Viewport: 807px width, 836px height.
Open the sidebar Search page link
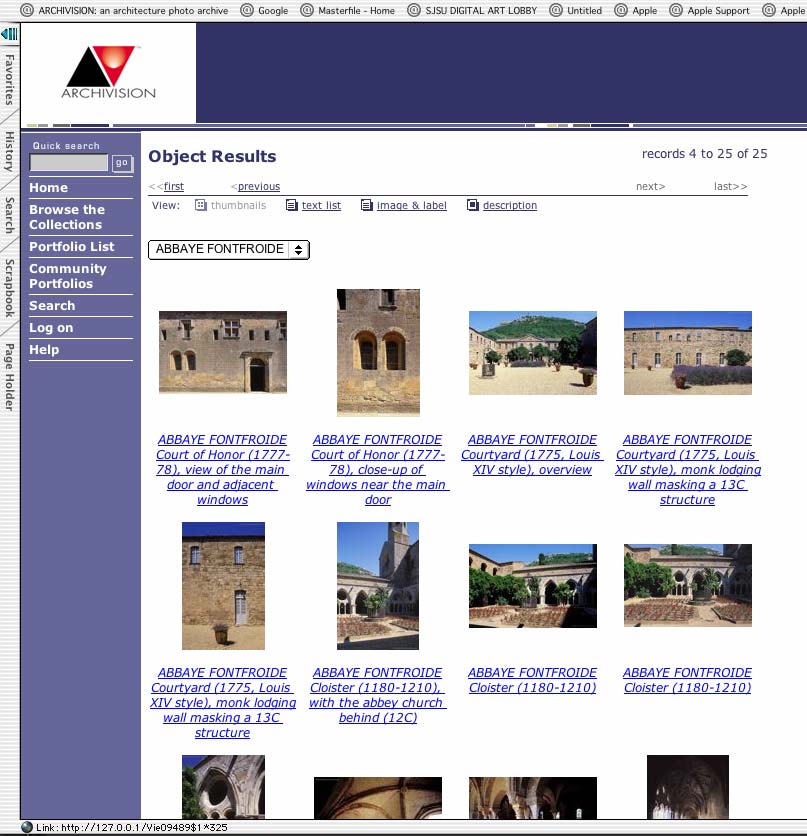[52, 306]
